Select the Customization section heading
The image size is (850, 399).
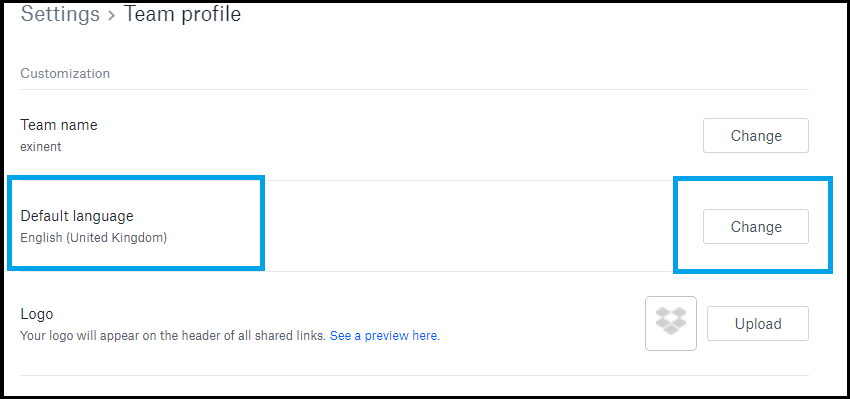65,73
